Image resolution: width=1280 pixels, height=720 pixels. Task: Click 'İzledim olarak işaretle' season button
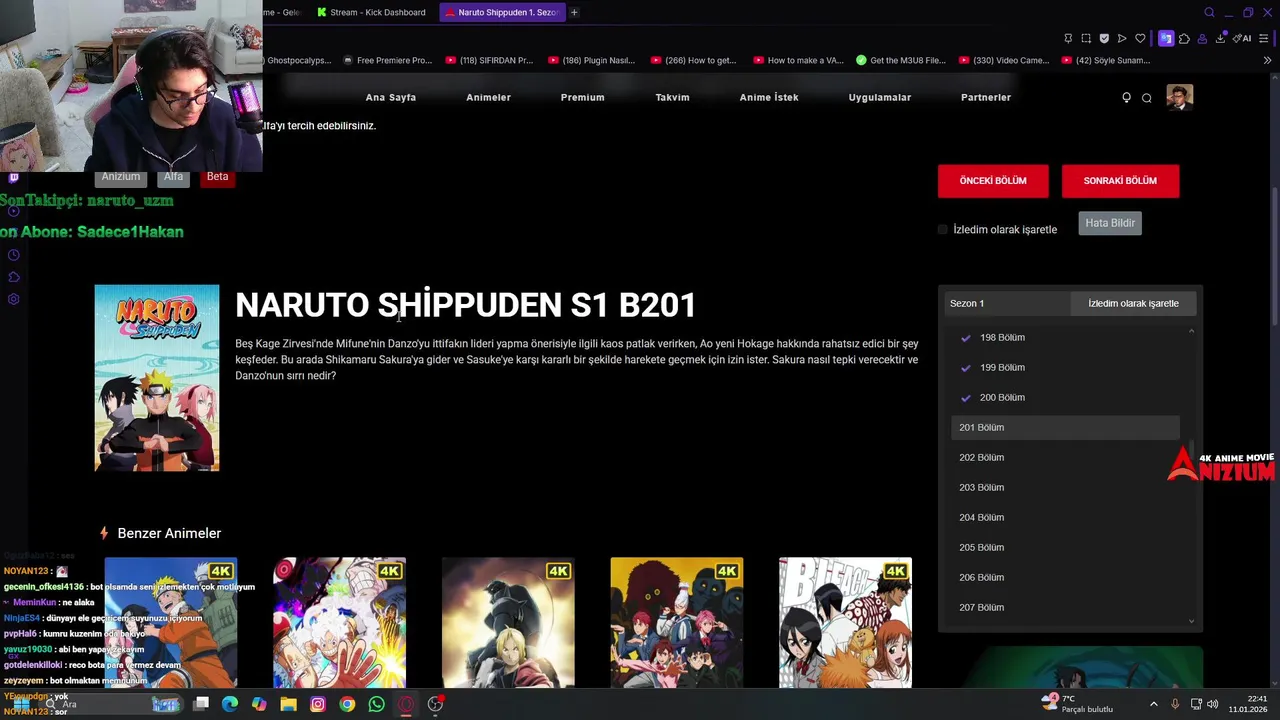pyautogui.click(x=1133, y=303)
